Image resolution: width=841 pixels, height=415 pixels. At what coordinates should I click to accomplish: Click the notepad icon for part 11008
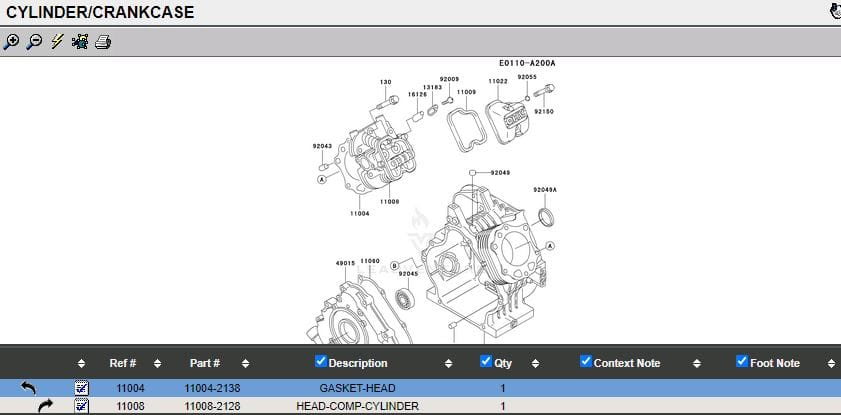tap(82, 406)
